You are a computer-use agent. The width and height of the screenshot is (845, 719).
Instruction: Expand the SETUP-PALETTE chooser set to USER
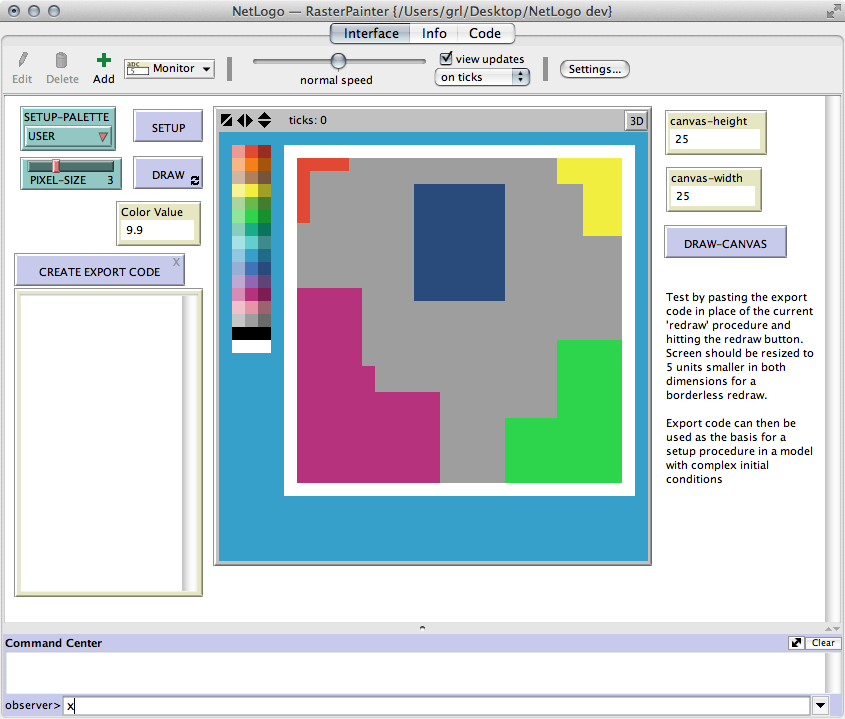[x=68, y=137]
